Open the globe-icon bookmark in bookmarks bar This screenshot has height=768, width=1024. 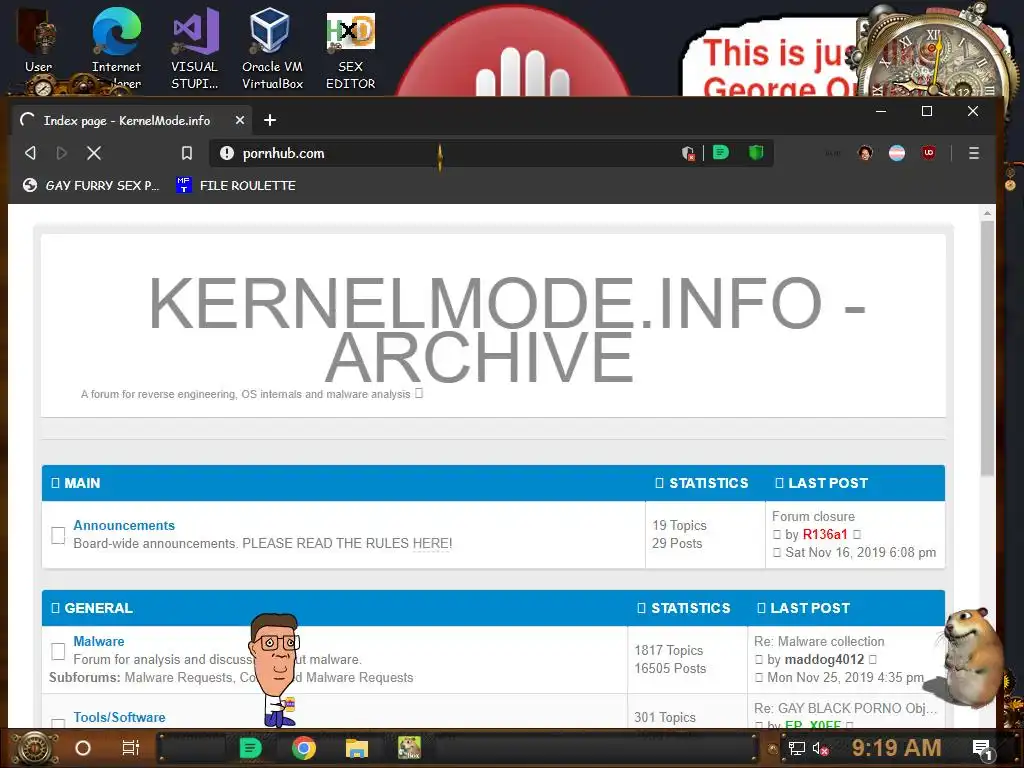(x=91, y=185)
